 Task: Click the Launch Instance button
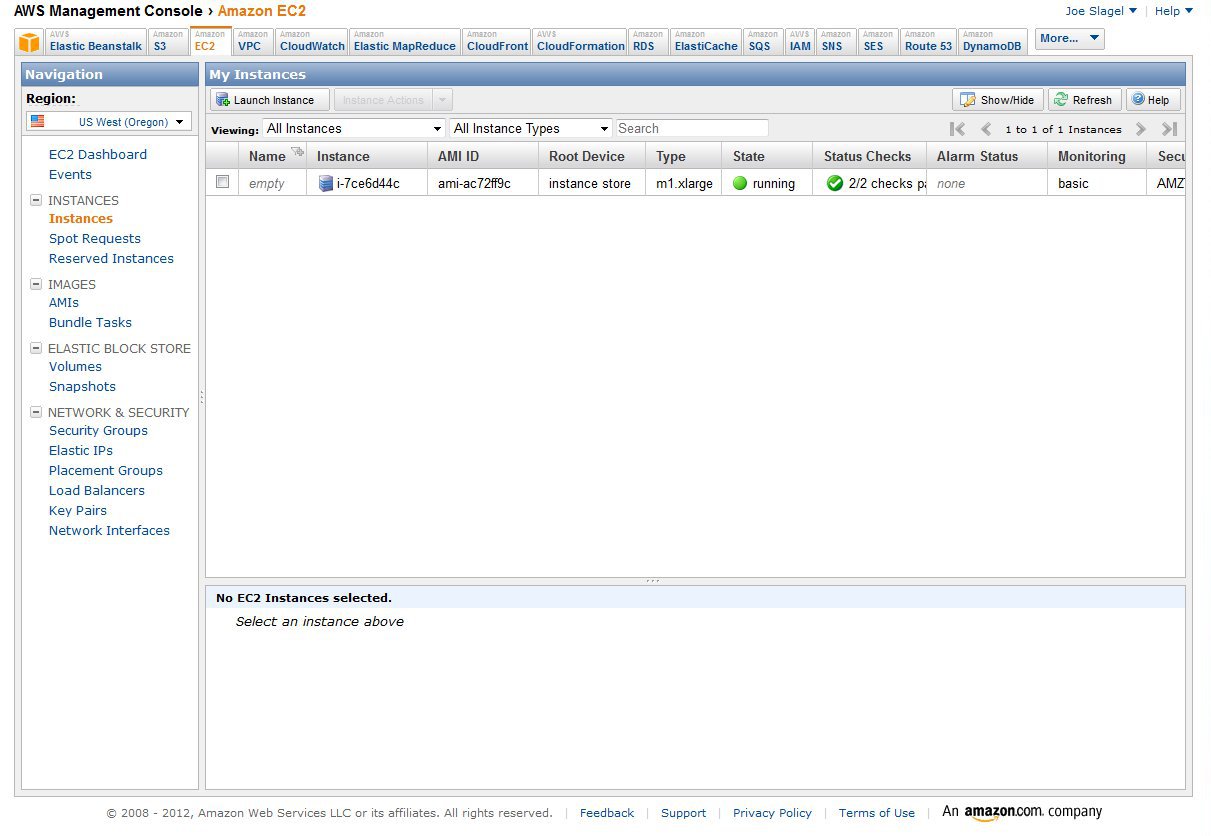pyautogui.click(x=270, y=100)
